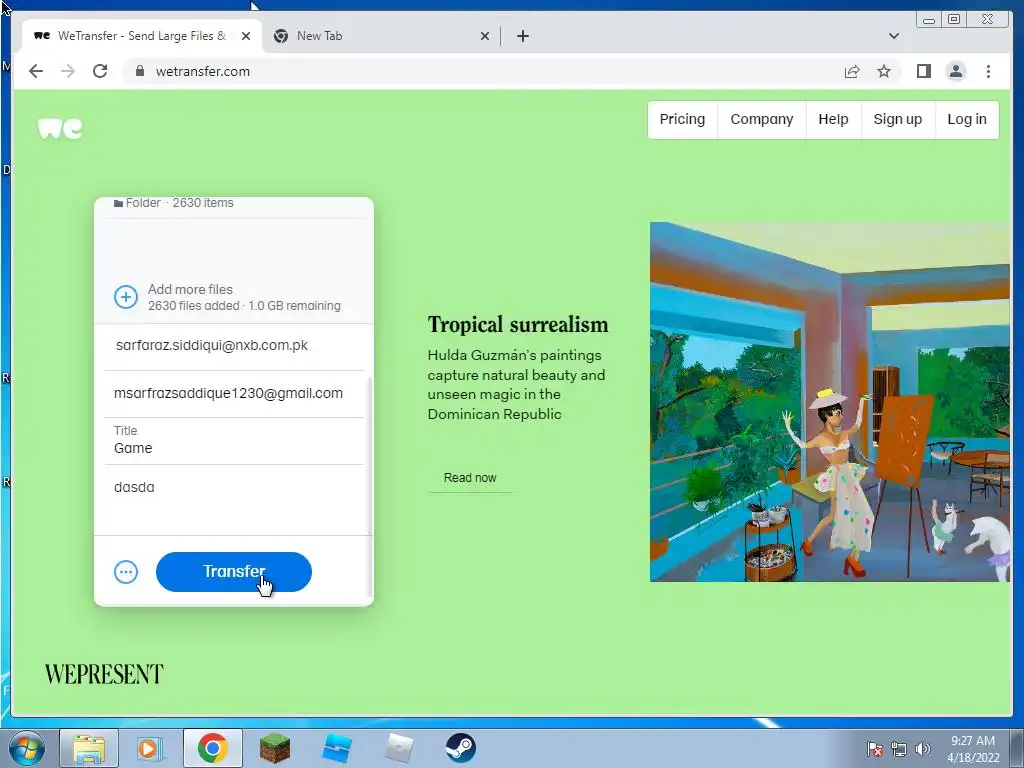Close the WeTransfer tab
This screenshot has height=768, width=1024.
click(246, 36)
